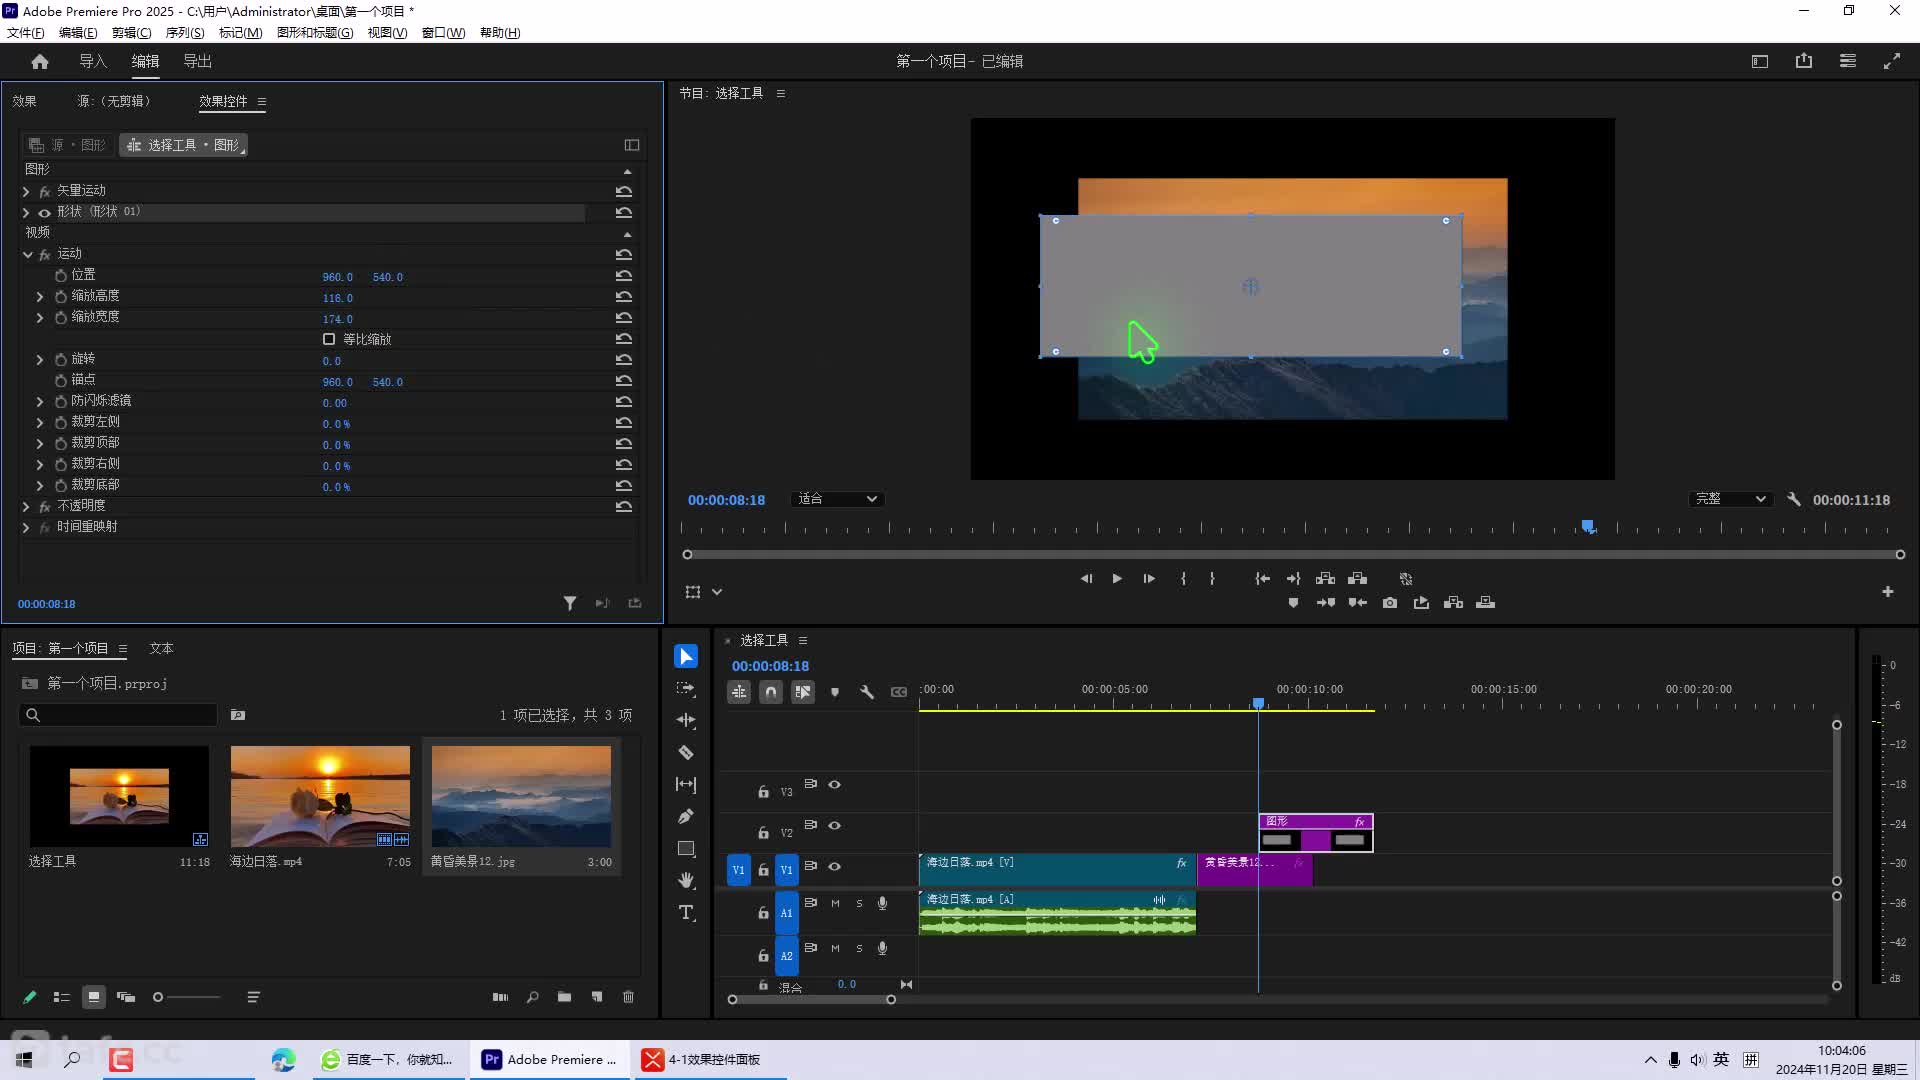The height and width of the screenshot is (1080, 1920).
Task: Click the Program monitor playhead marker
Action: click(x=1588, y=526)
